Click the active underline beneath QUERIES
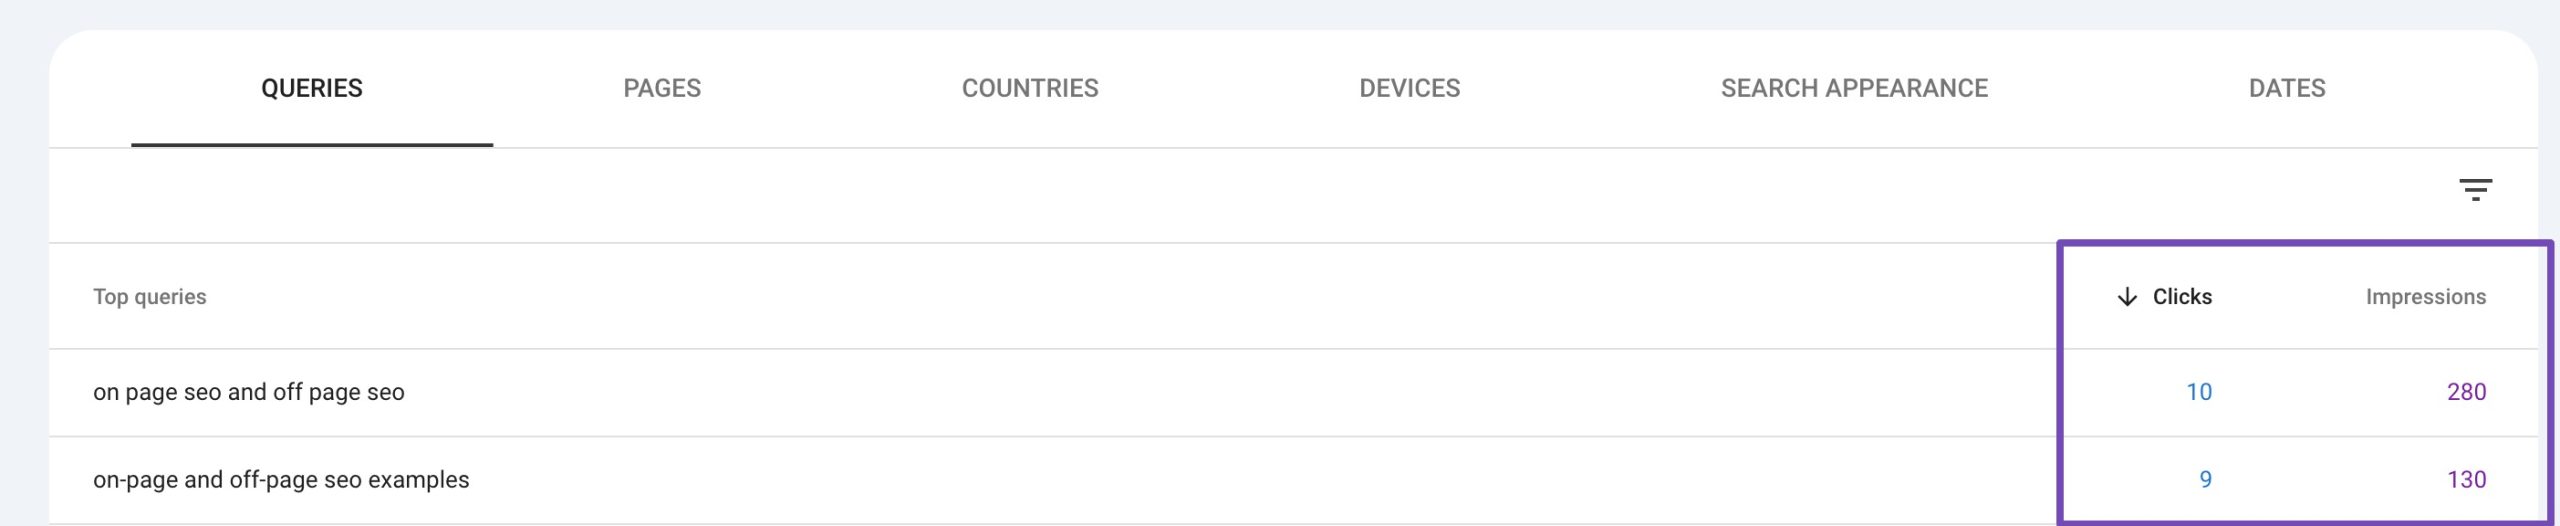This screenshot has width=2560, height=526. click(312, 145)
